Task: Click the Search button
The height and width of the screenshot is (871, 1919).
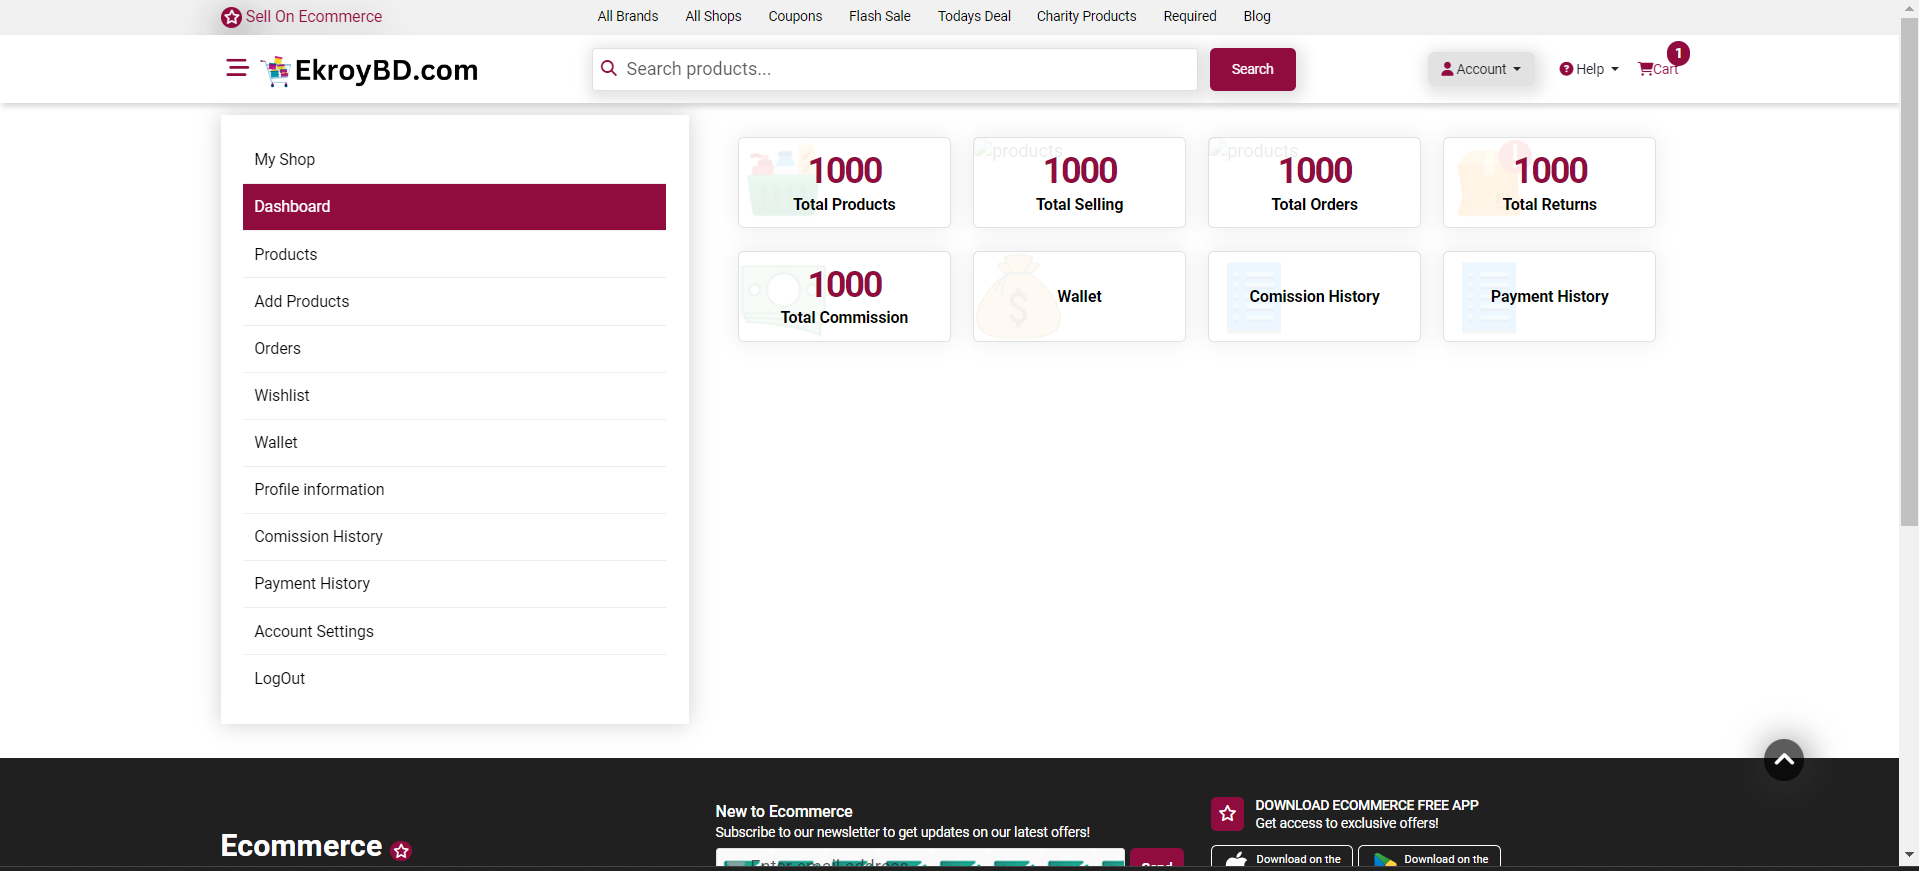Action: [x=1252, y=69]
